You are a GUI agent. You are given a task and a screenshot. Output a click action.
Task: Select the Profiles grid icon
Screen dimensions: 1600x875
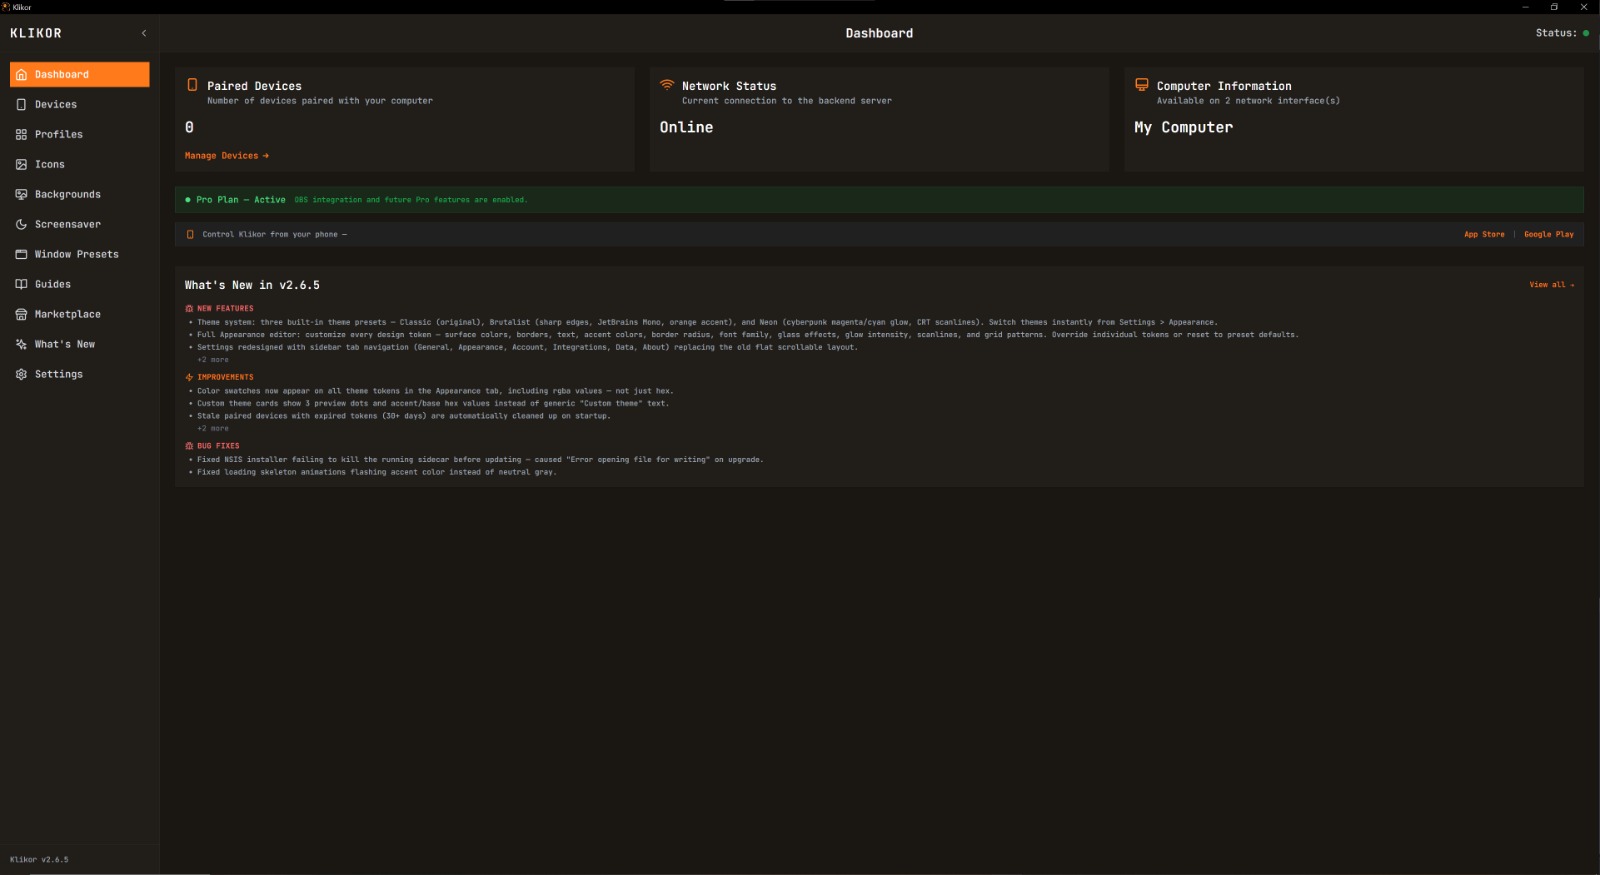(21, 134)
